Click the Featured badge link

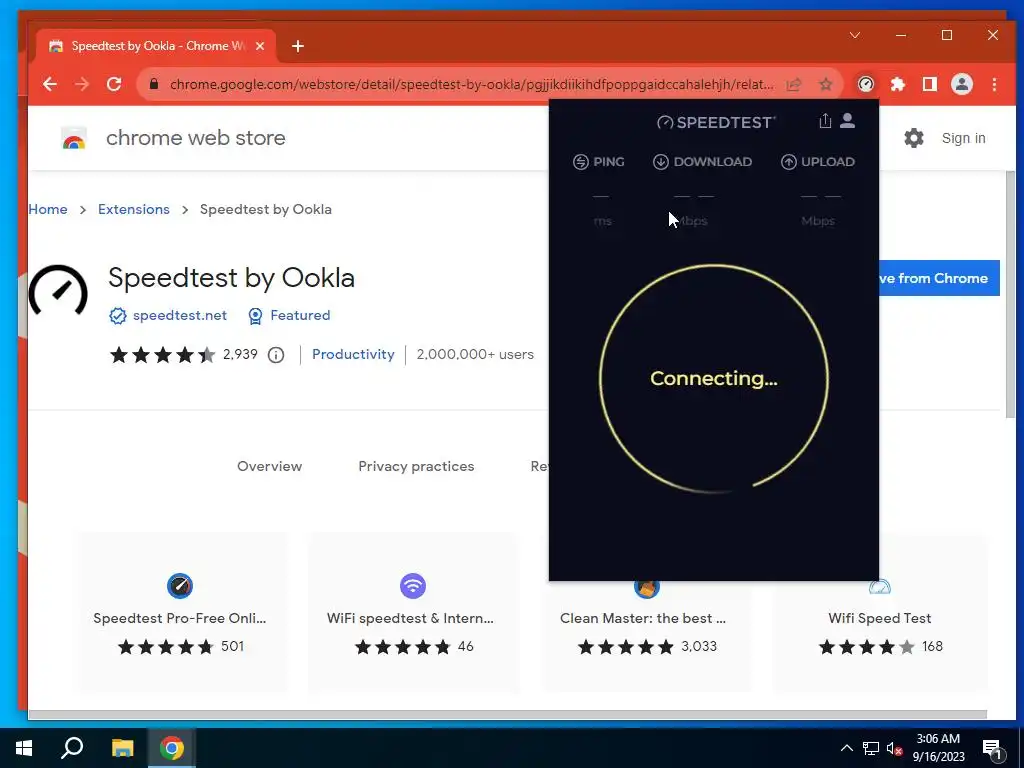click(x=289, y=315)
